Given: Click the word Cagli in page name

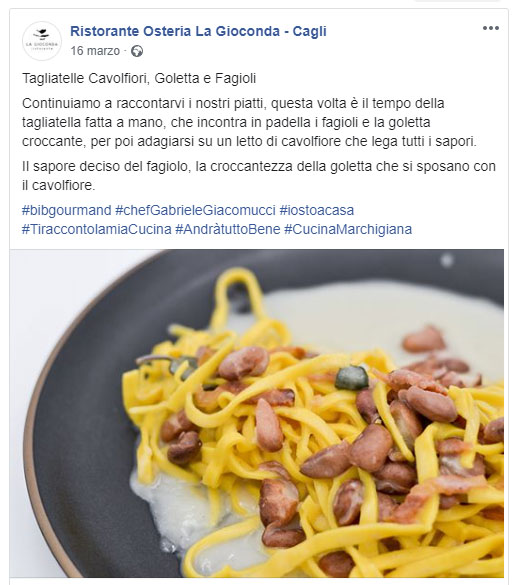Looking at the screenshot, I should 309,31.
